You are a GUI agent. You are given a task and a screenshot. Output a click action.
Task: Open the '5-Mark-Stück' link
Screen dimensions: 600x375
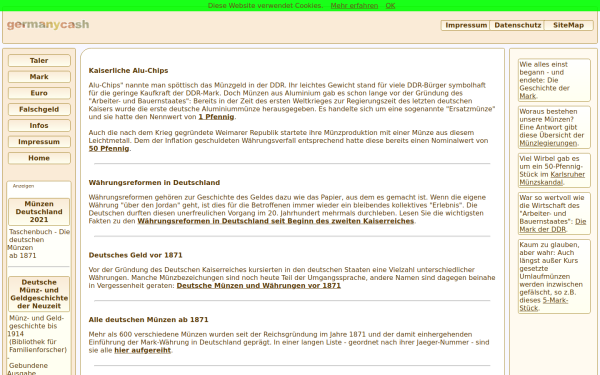pos(544,304)
